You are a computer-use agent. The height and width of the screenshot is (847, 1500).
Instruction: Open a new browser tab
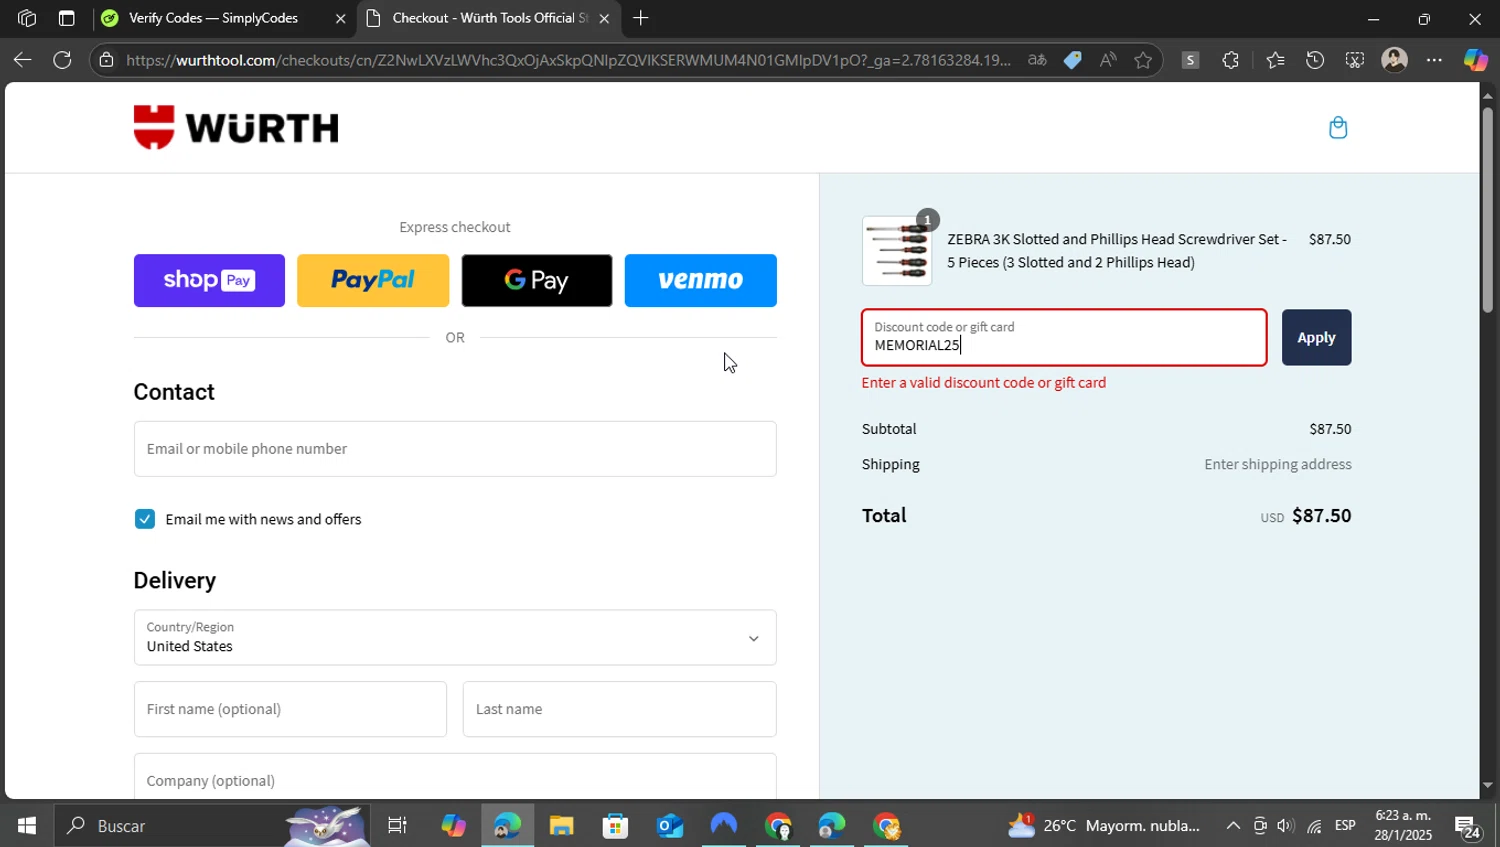(641, 18)
